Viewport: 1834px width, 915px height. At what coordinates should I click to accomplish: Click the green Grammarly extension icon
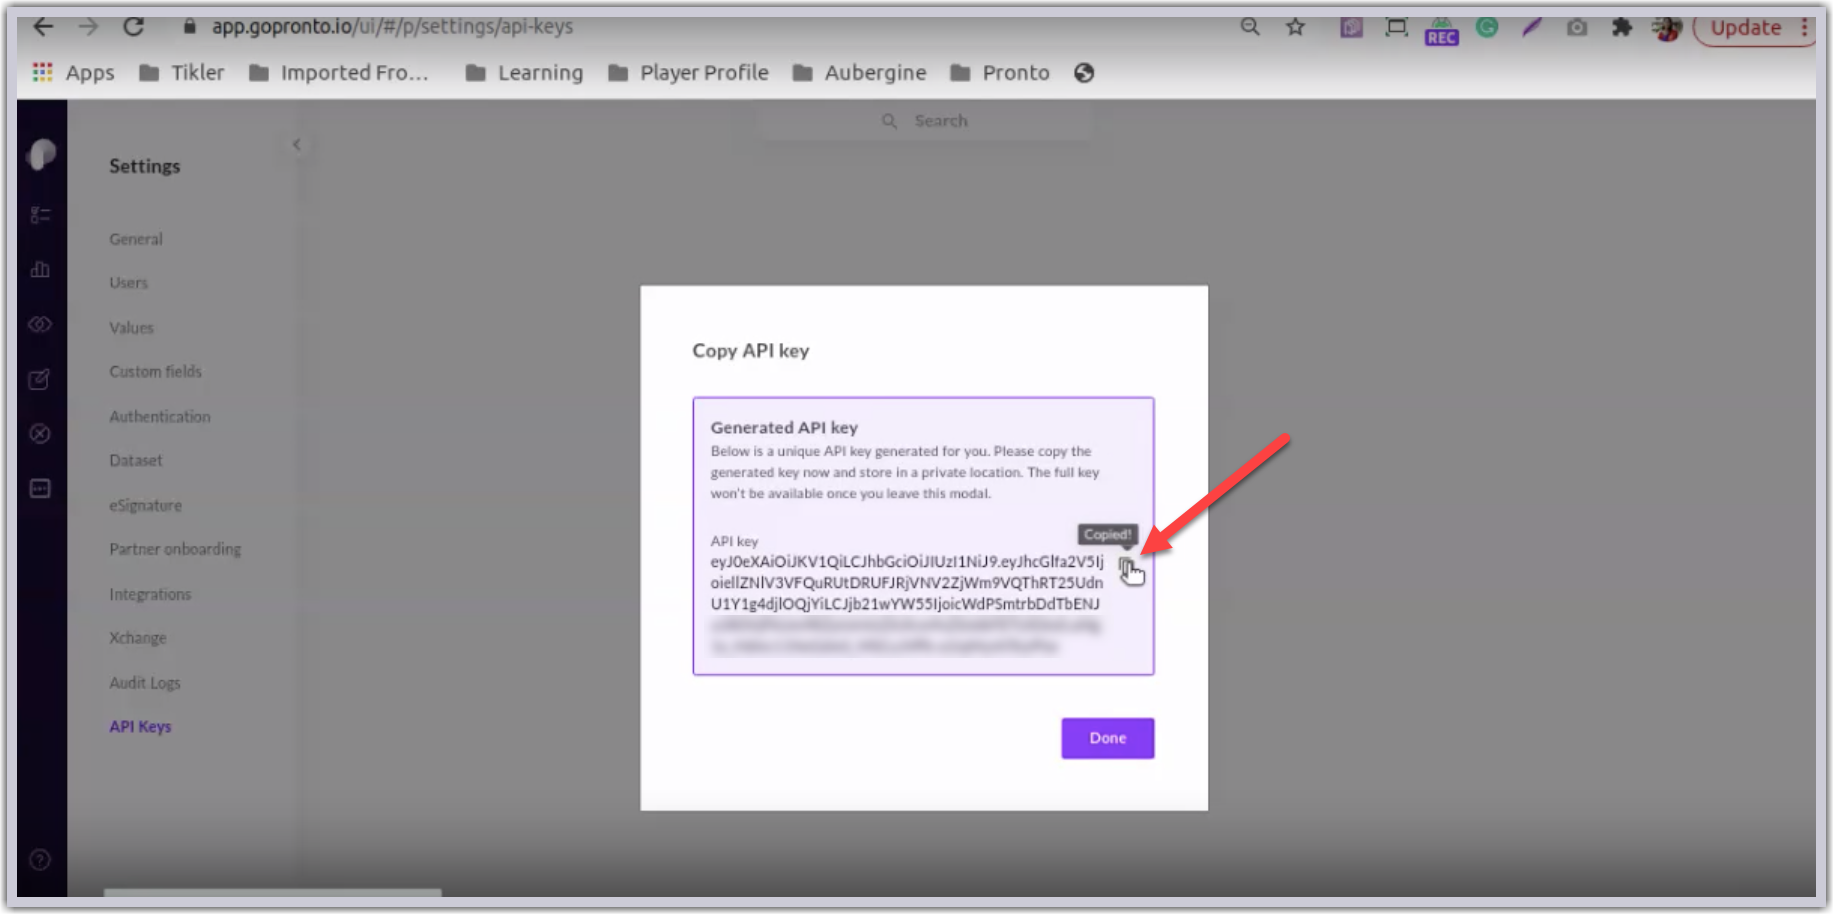click(x=1487, y=27)
